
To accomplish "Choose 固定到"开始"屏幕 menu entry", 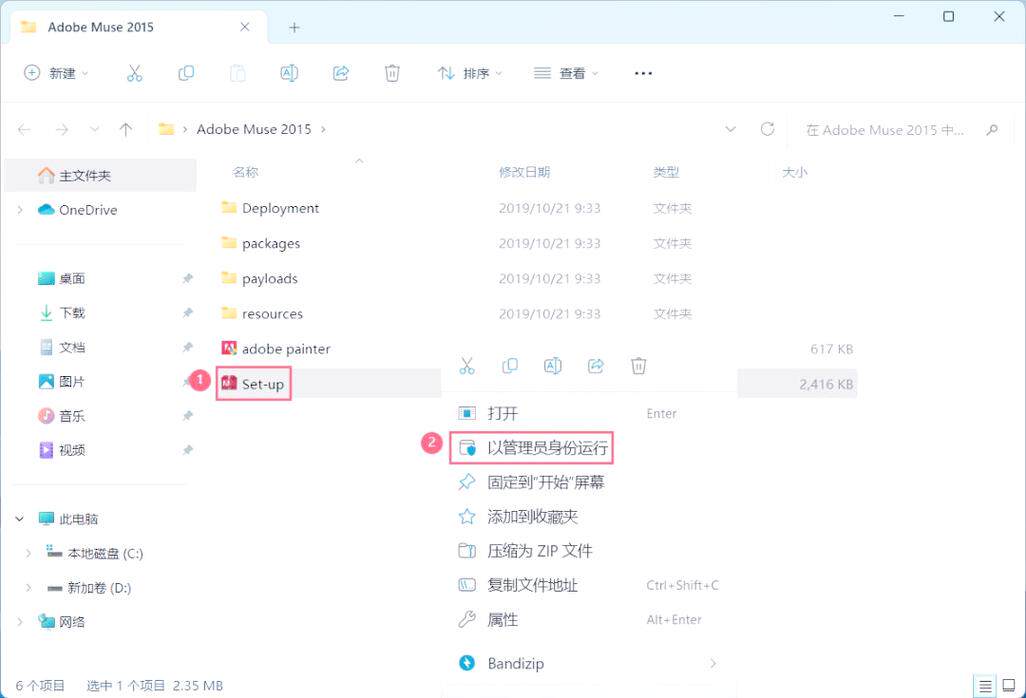I will (x=588, y=482).
